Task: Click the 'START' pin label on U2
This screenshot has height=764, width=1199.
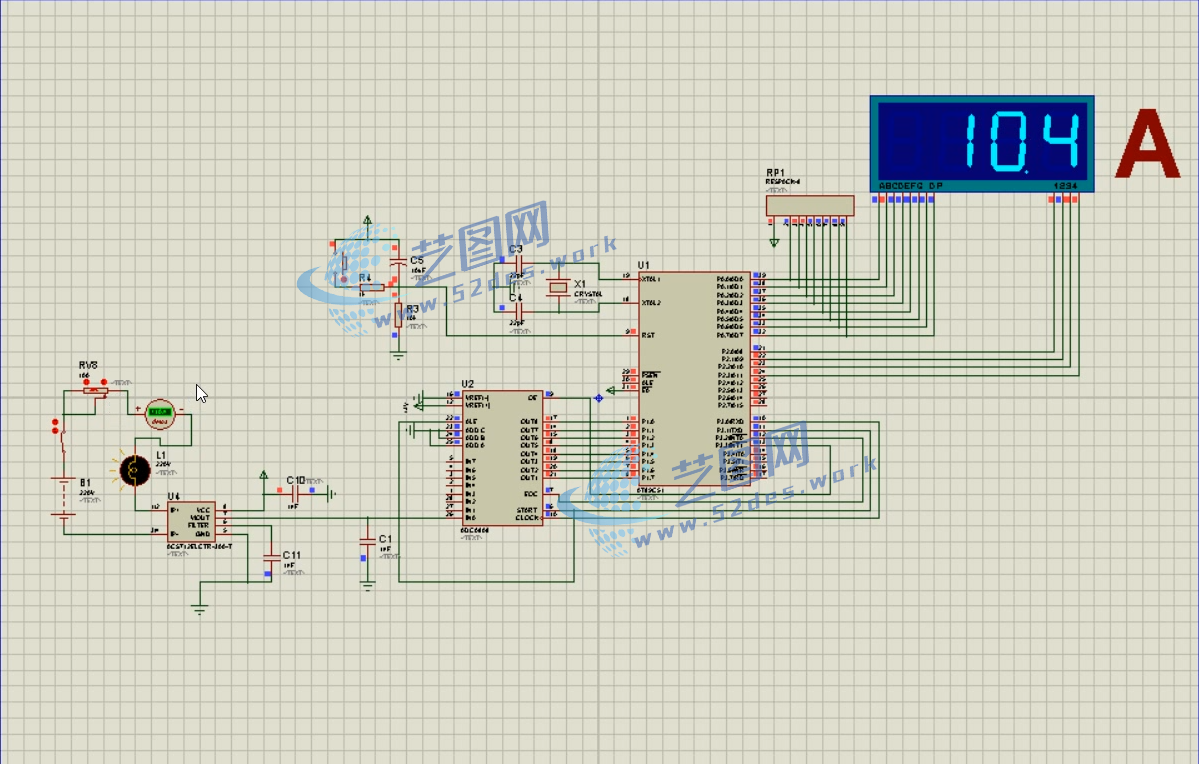Action: coord(527,510)
